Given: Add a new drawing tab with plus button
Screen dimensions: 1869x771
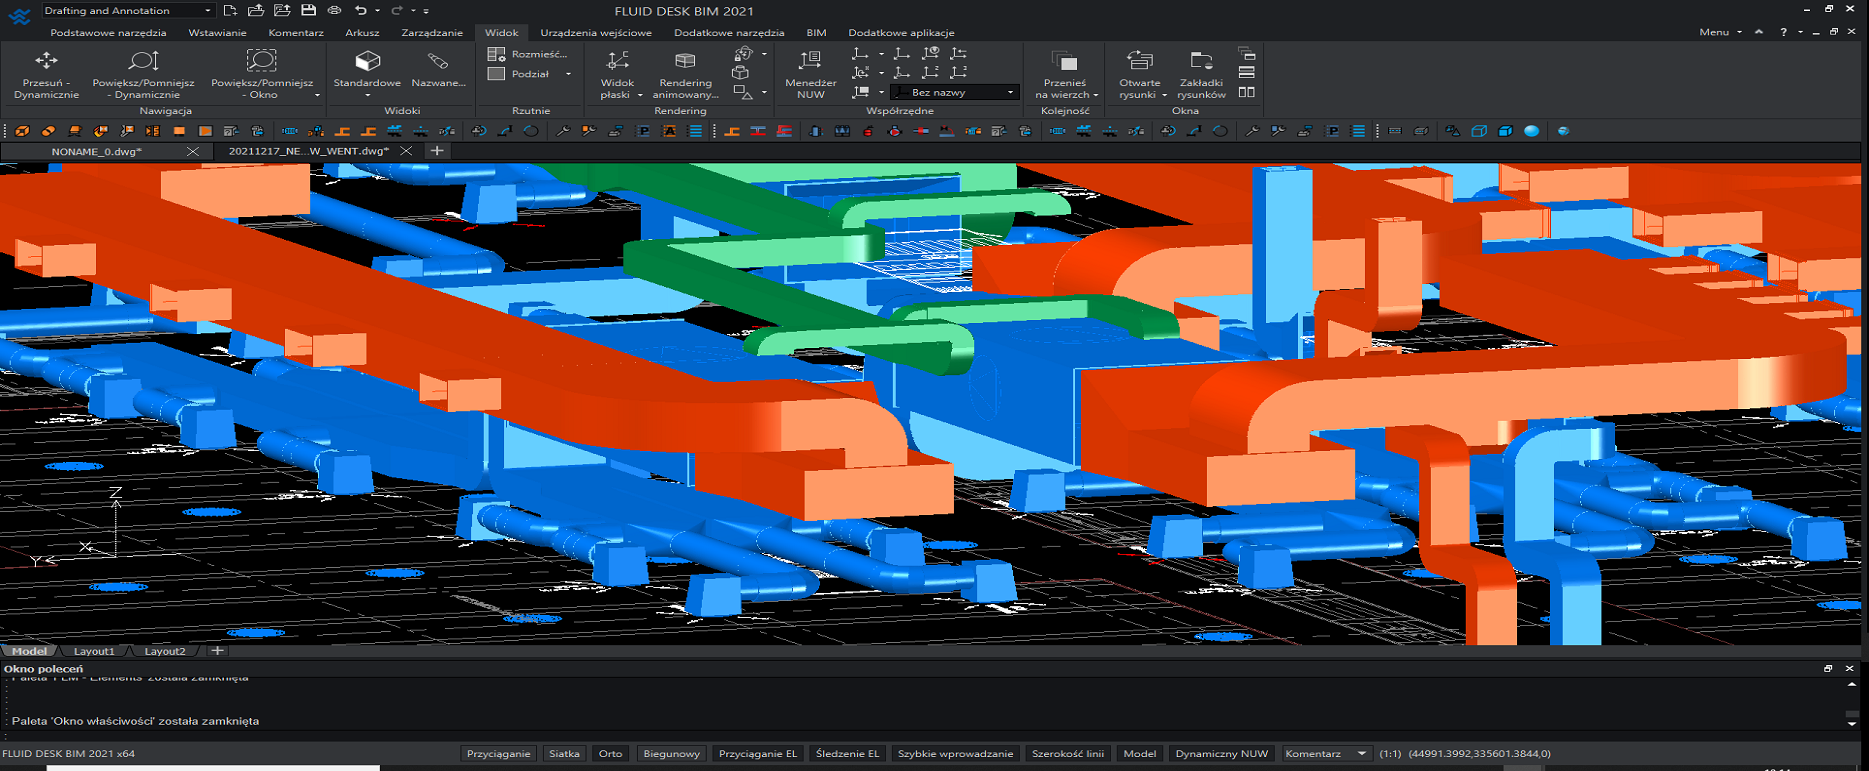Looking at the screenshot, I should click(437, 151).
